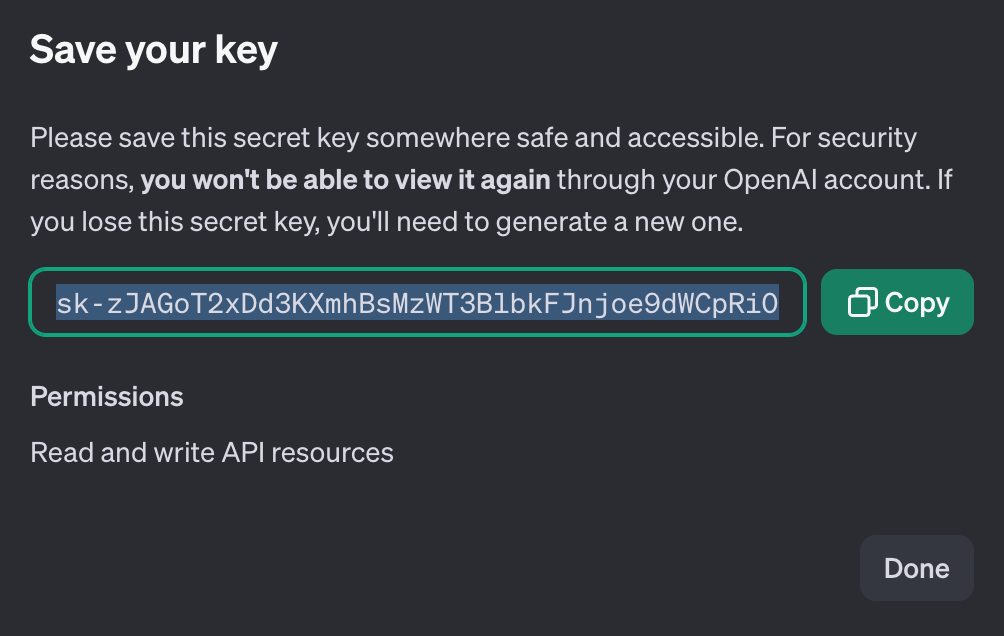Viewport: 1004px width, 636px height.
Task: Click the middle of the highlighted key text
Action: point(417,303)
